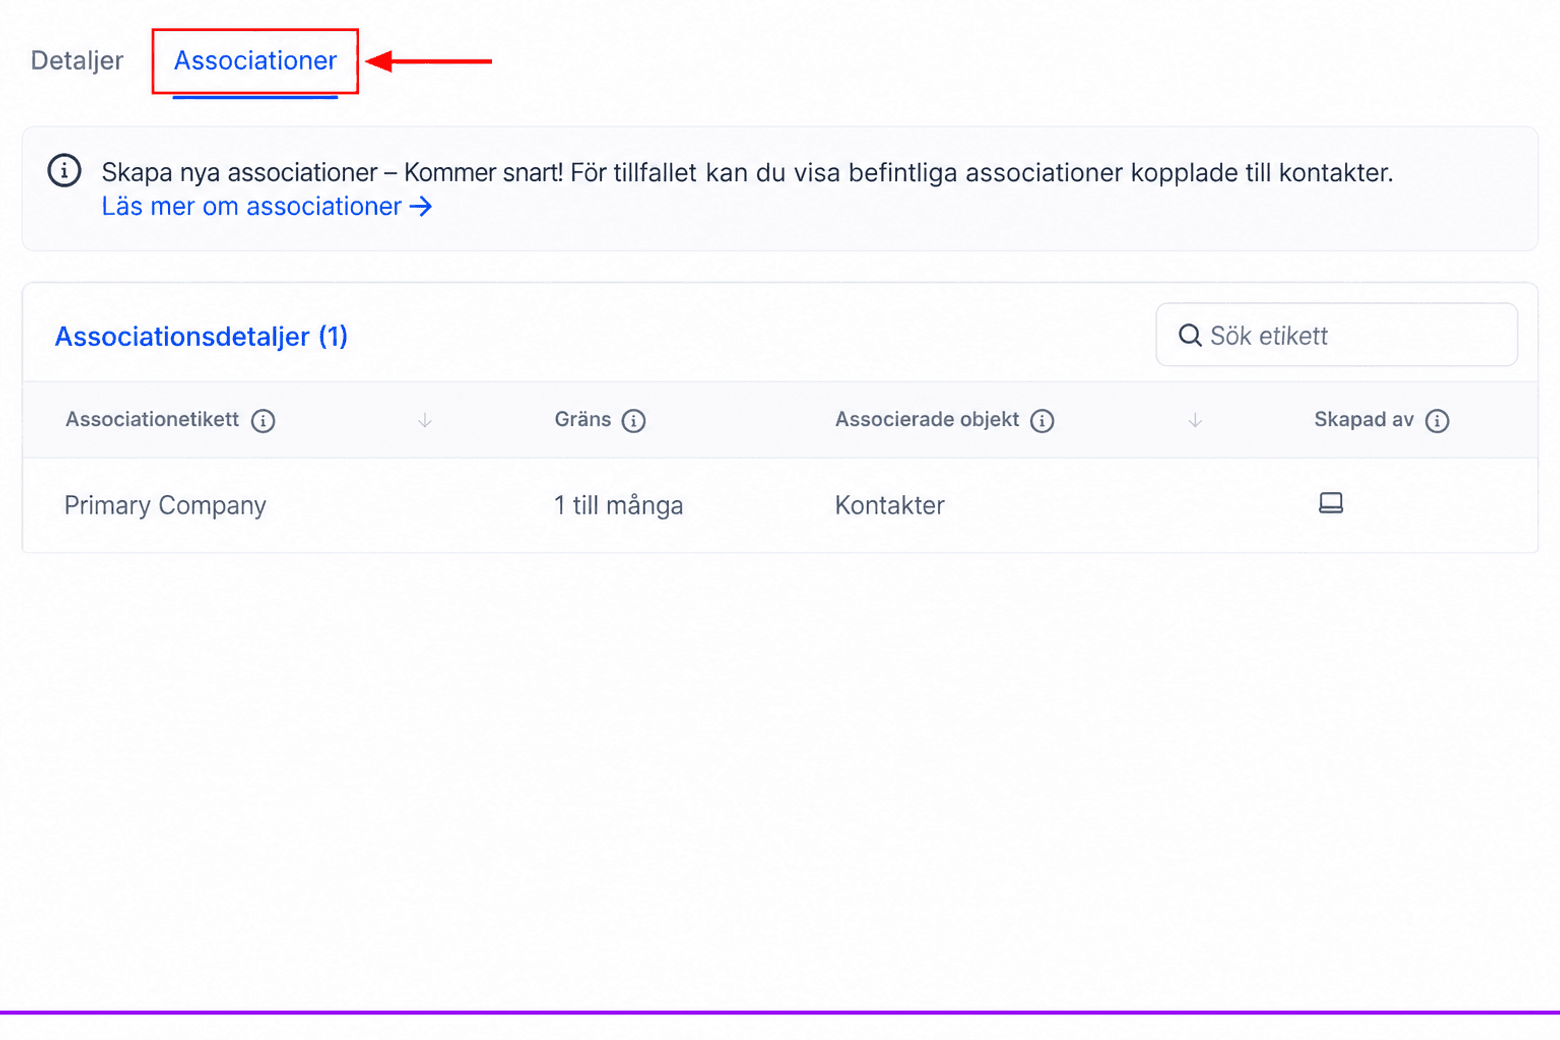Click the Associationsdetaljer (1) heading

(201, 336)
